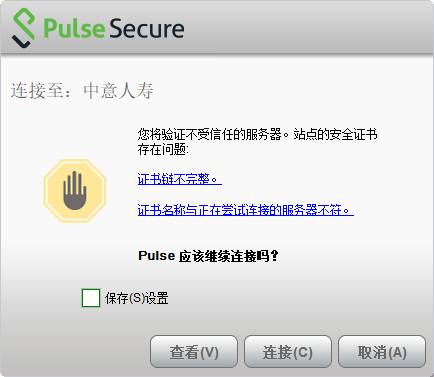The width and height of the screenshot is (434, 377).
Task: Click the 存在问题: text line
Action: [163, 149]
